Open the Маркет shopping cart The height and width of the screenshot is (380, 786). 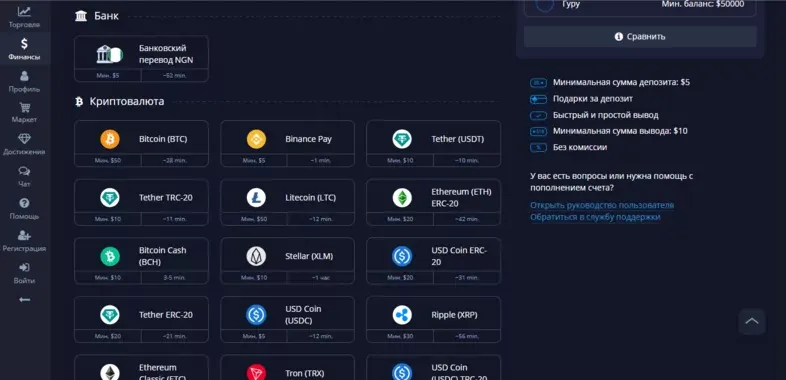(24, 107)
